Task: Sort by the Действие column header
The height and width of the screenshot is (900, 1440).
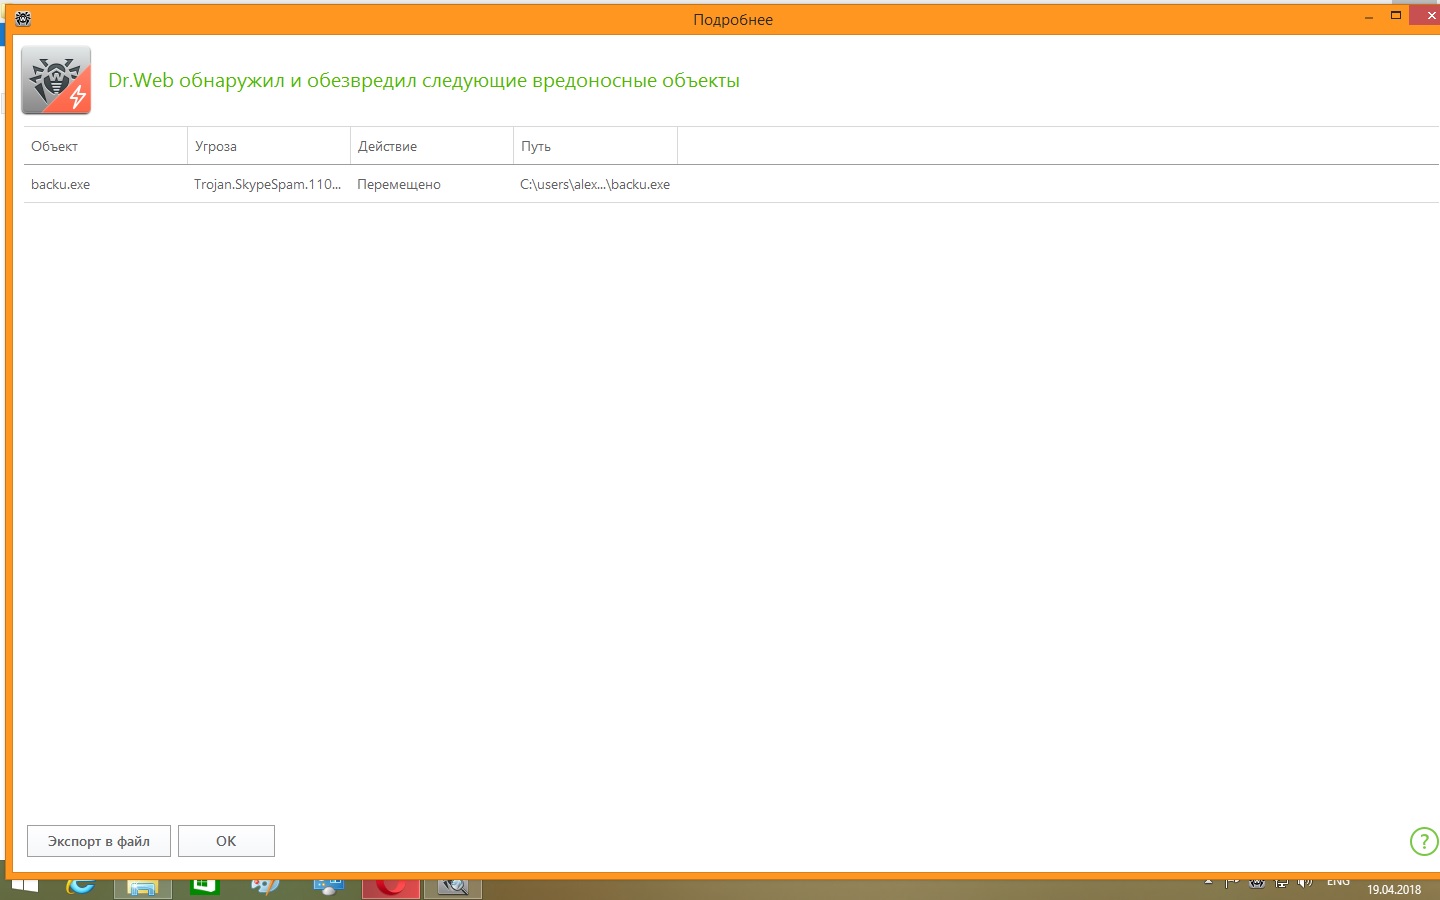Action: pyautogui.click(x=432, y=146)
